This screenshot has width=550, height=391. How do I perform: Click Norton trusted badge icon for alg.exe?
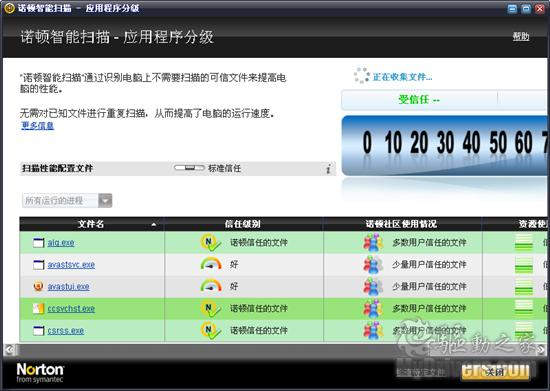click(210, 242)
